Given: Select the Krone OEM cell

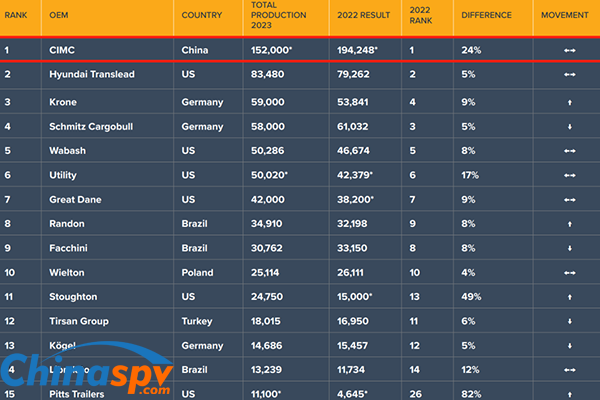Looking at the screenshot, I should tap(63, 102).
